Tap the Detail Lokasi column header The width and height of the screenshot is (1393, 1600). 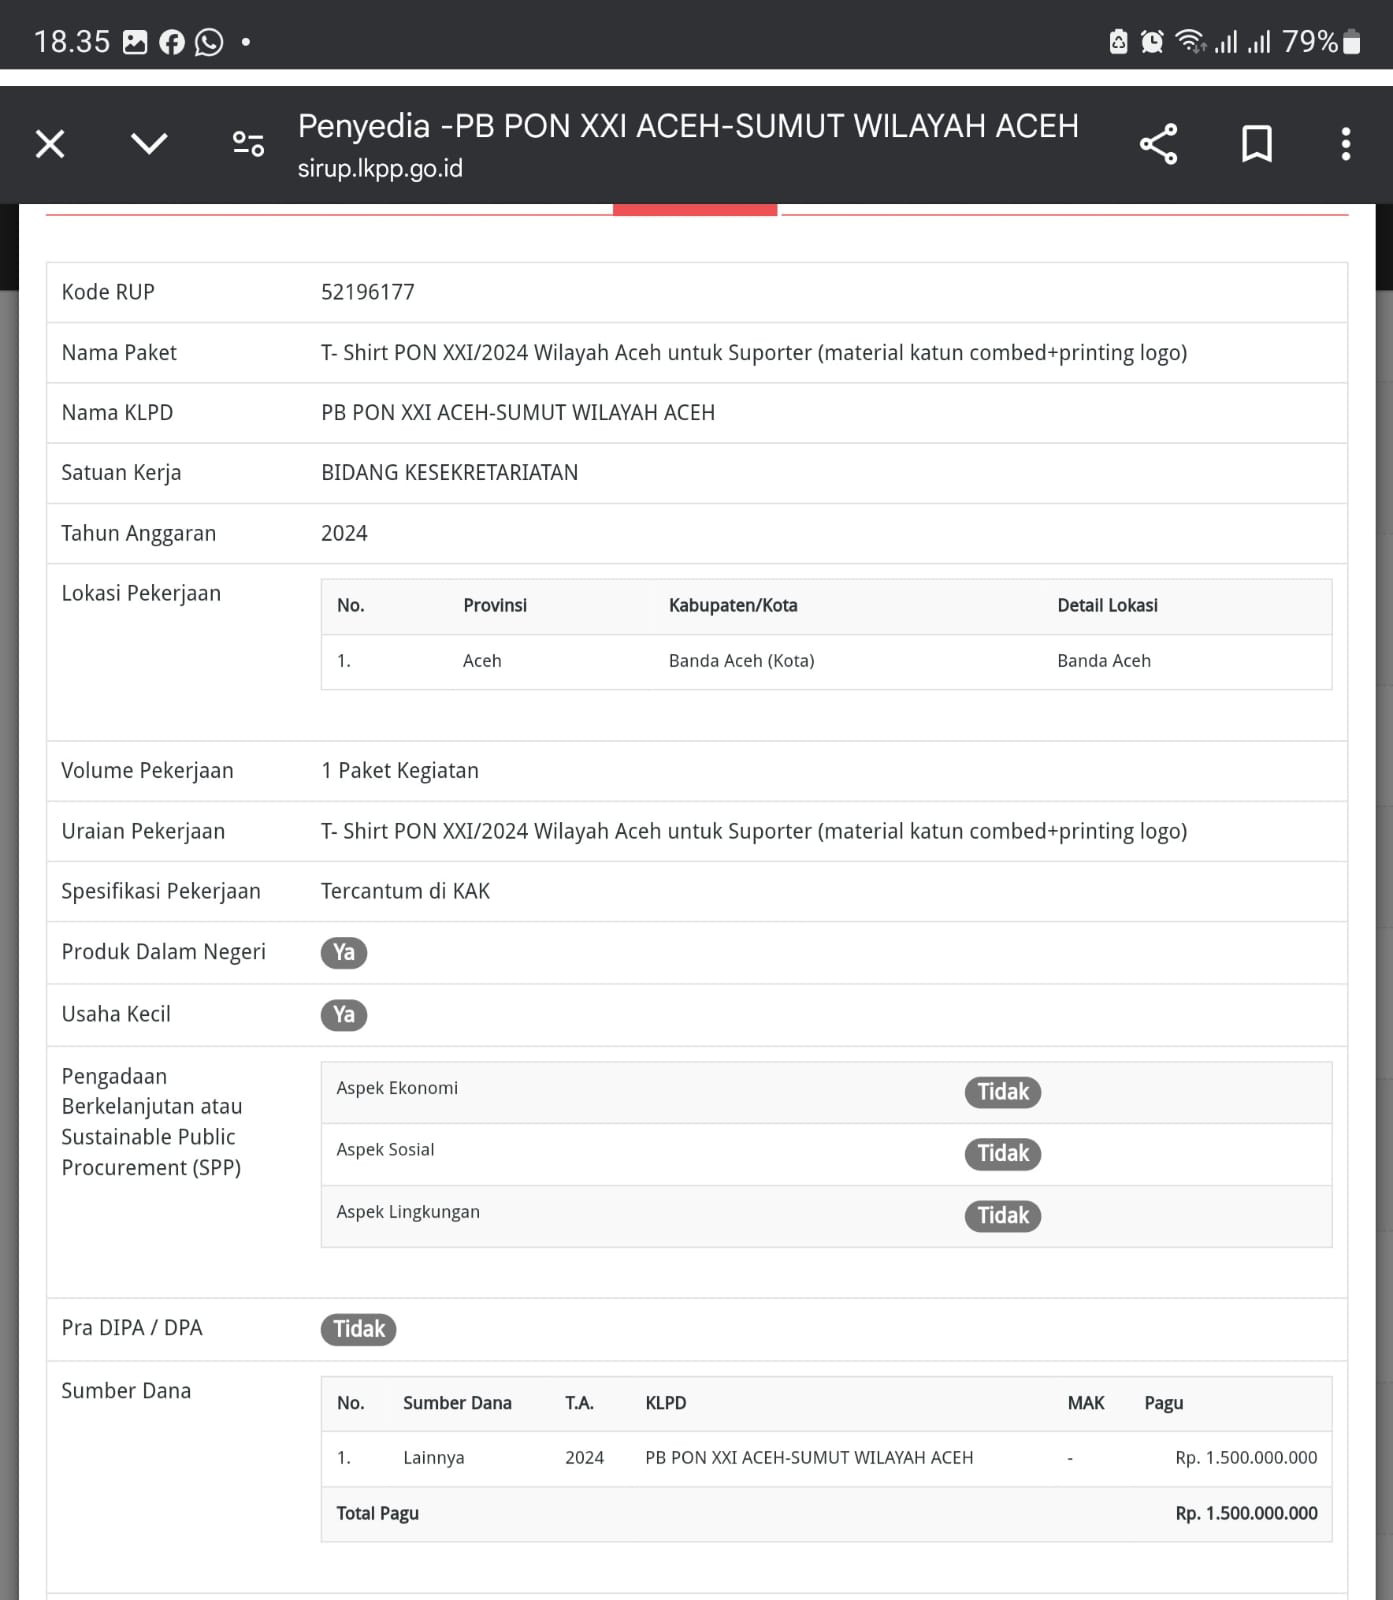[x=1108, y=605]
